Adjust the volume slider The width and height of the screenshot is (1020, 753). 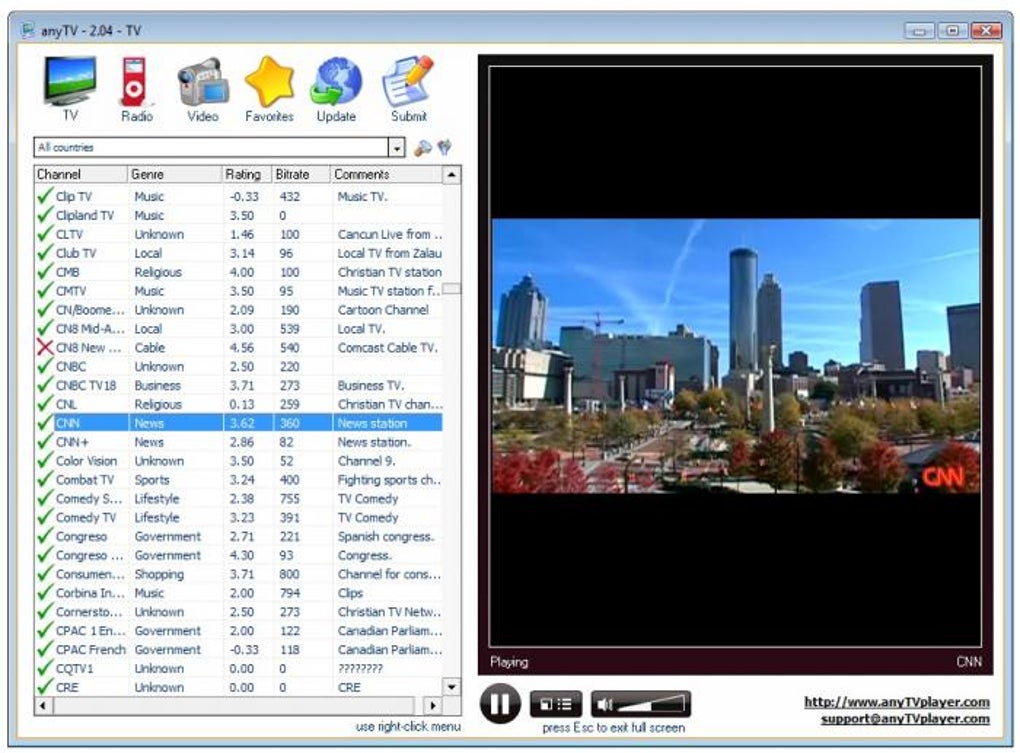[x=651, y=704]
